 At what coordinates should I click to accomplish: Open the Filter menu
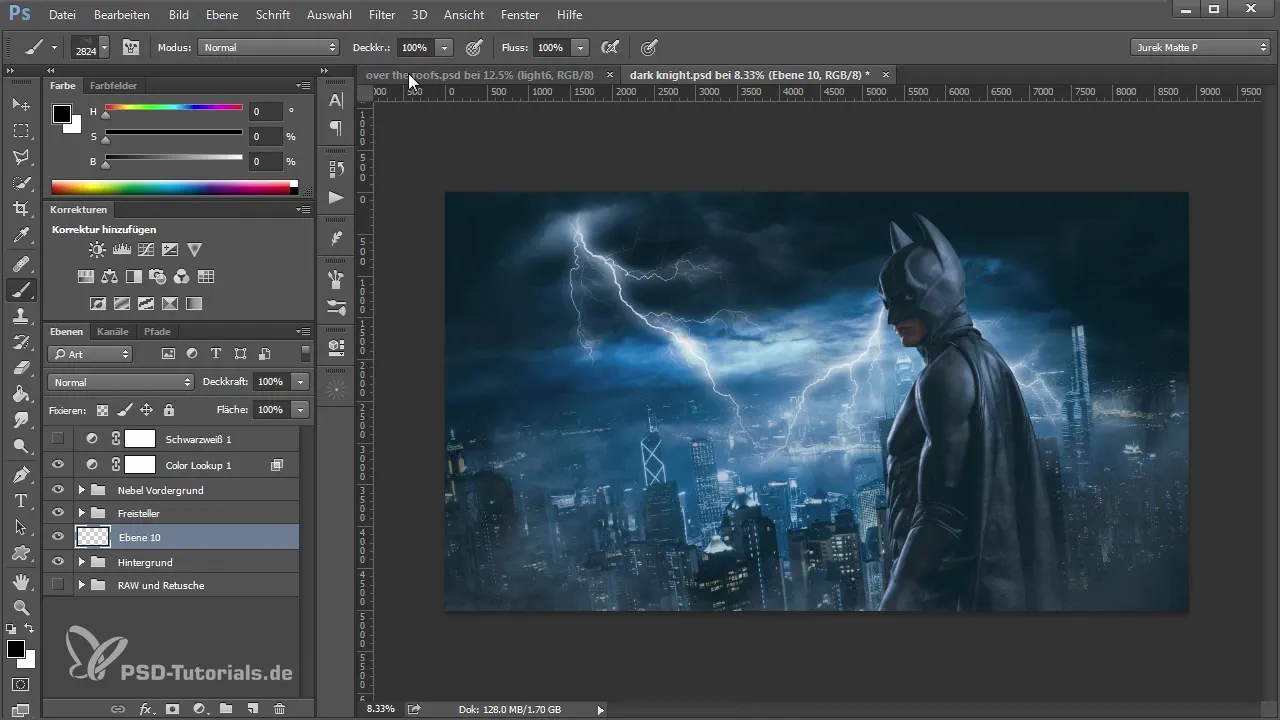tap(381, 15)
